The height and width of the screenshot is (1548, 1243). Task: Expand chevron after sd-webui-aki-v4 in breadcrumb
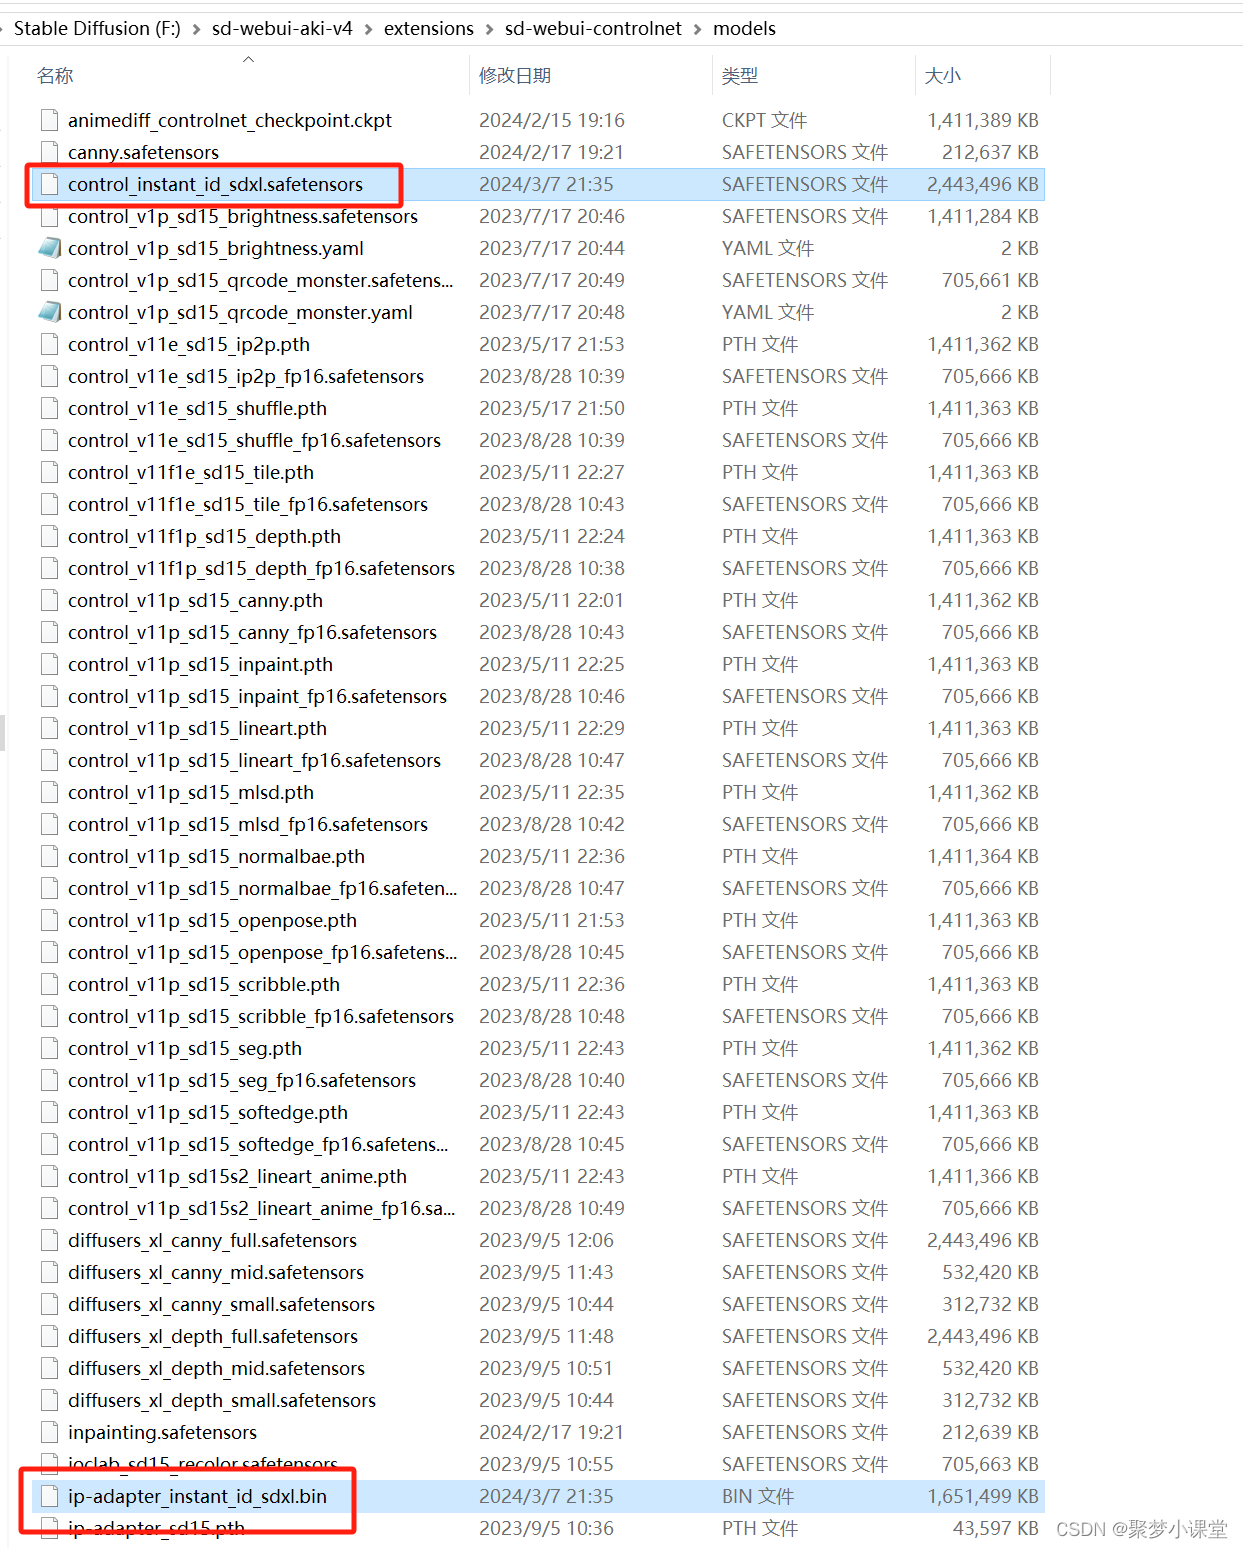pos(368,29)
